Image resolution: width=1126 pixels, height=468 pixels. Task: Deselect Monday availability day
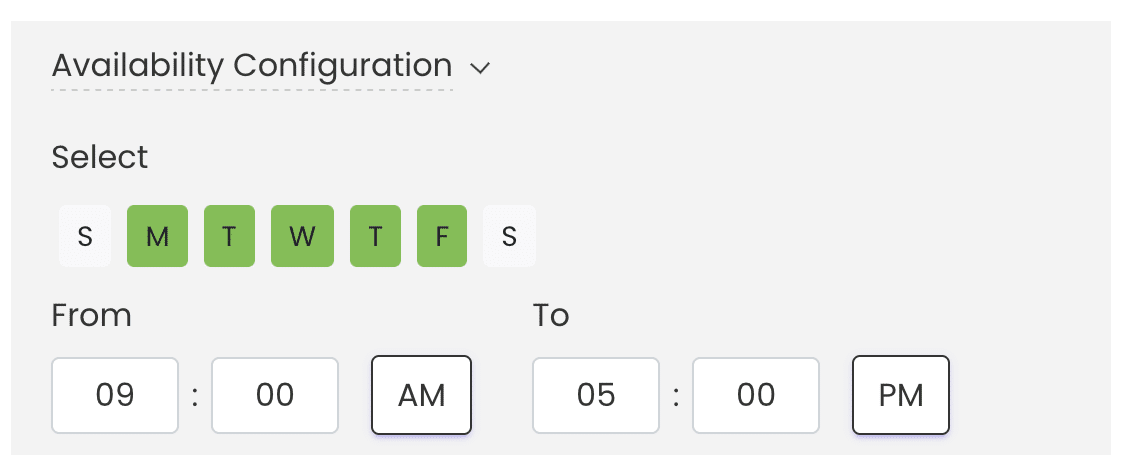coord(157,237)
